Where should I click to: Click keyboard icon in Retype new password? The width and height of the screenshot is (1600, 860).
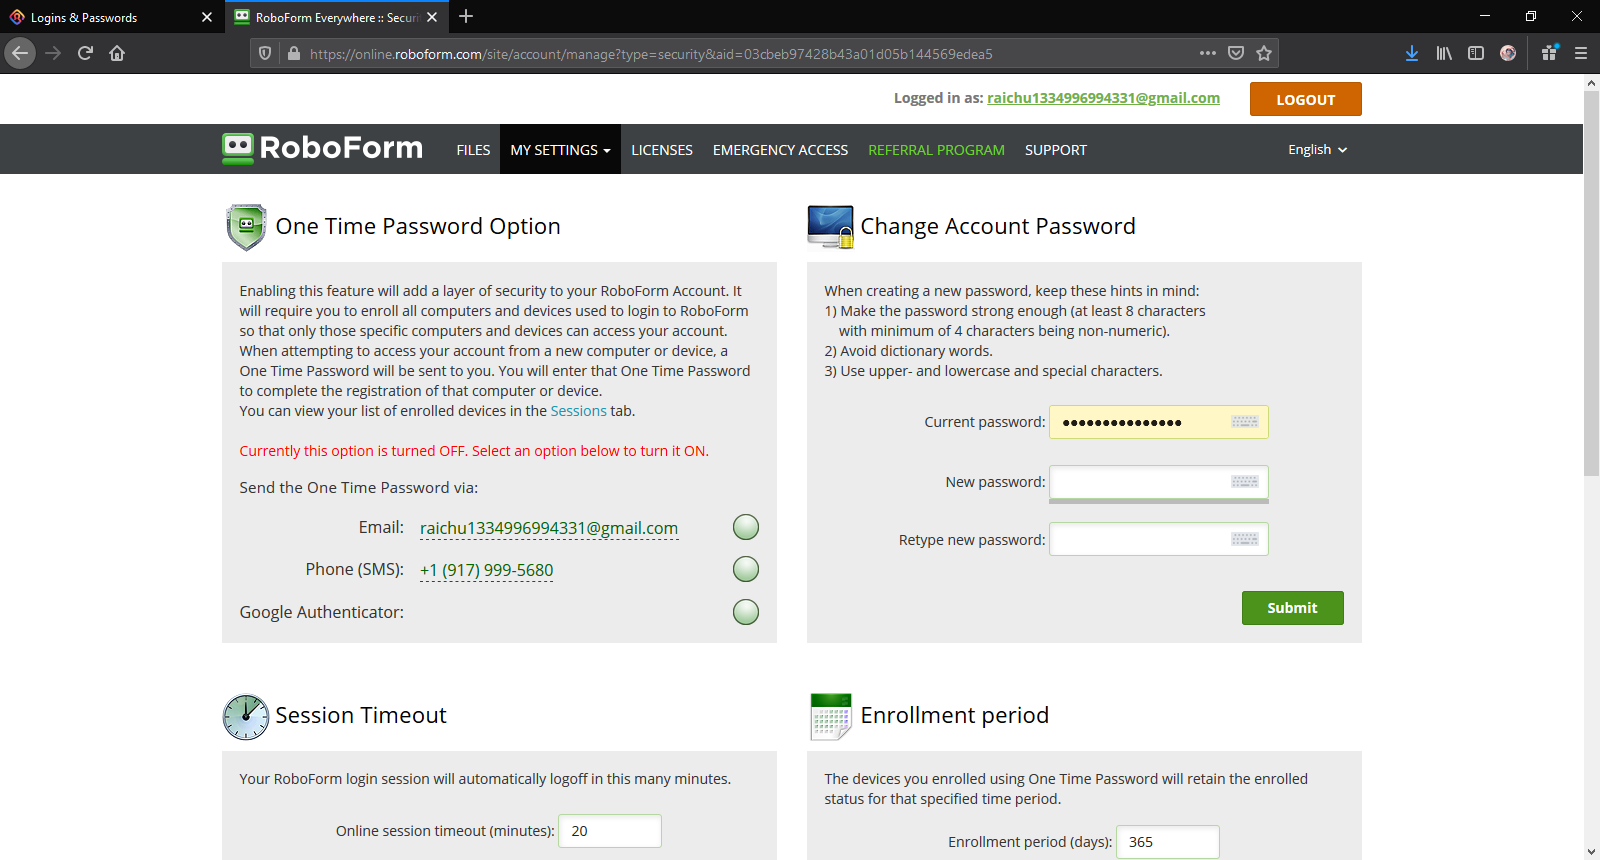(x=1245, y=540)
